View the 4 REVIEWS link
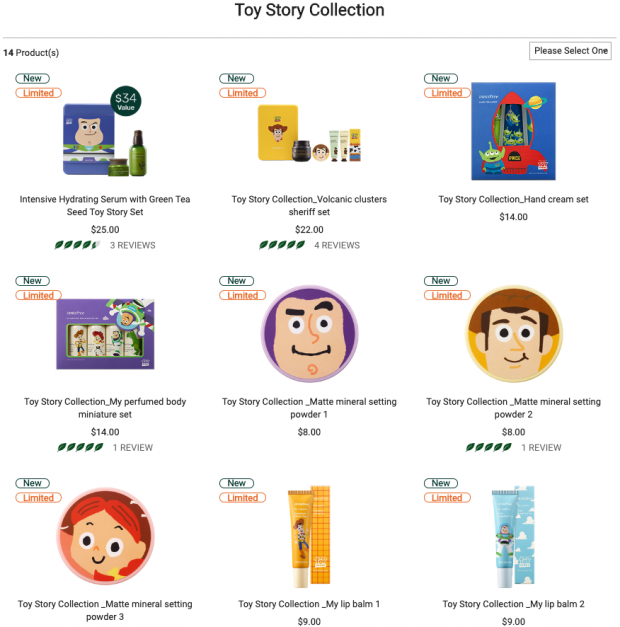 pos(337,245)
